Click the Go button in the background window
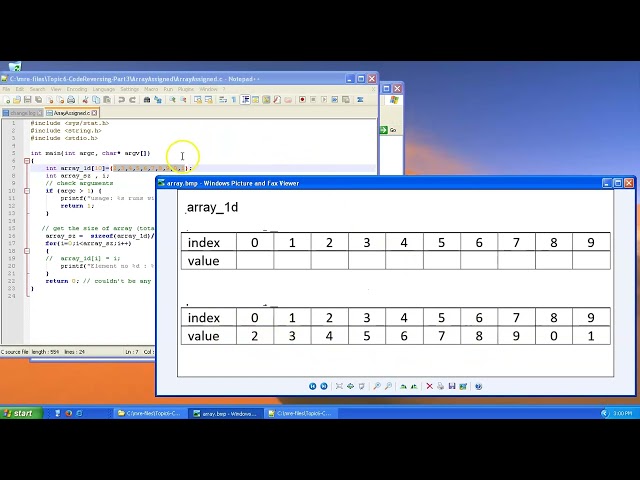The image size is (640, 480). click(389, 130)
